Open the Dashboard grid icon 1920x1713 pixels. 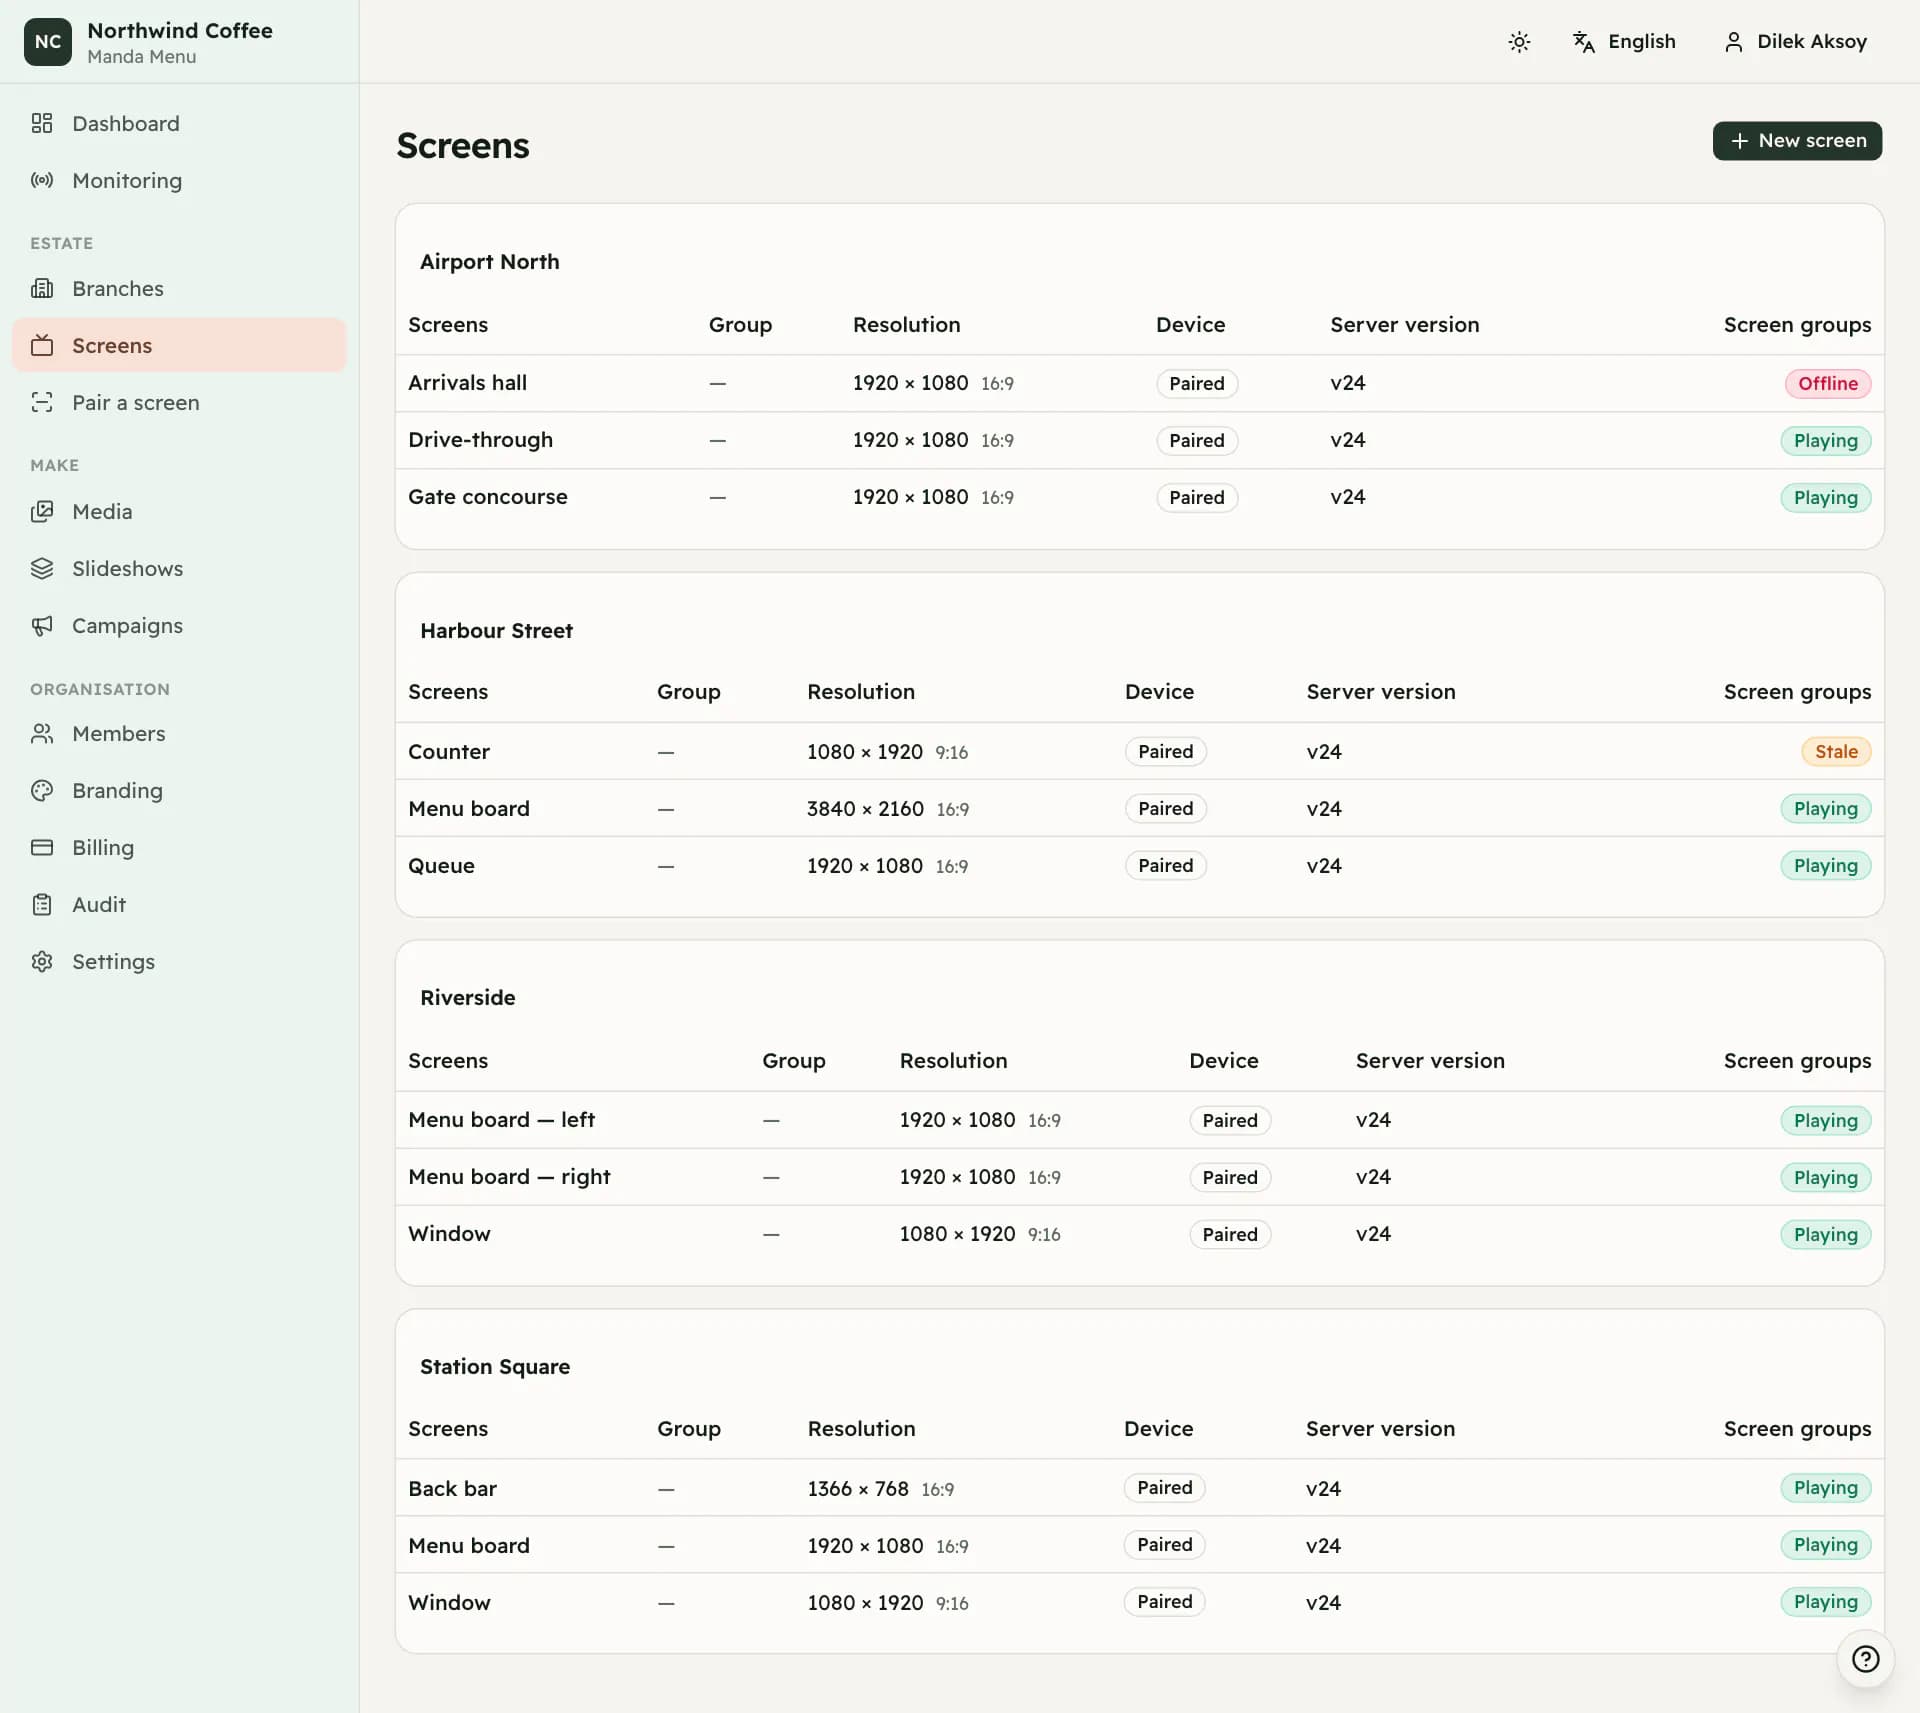click(x=42, y=123)
